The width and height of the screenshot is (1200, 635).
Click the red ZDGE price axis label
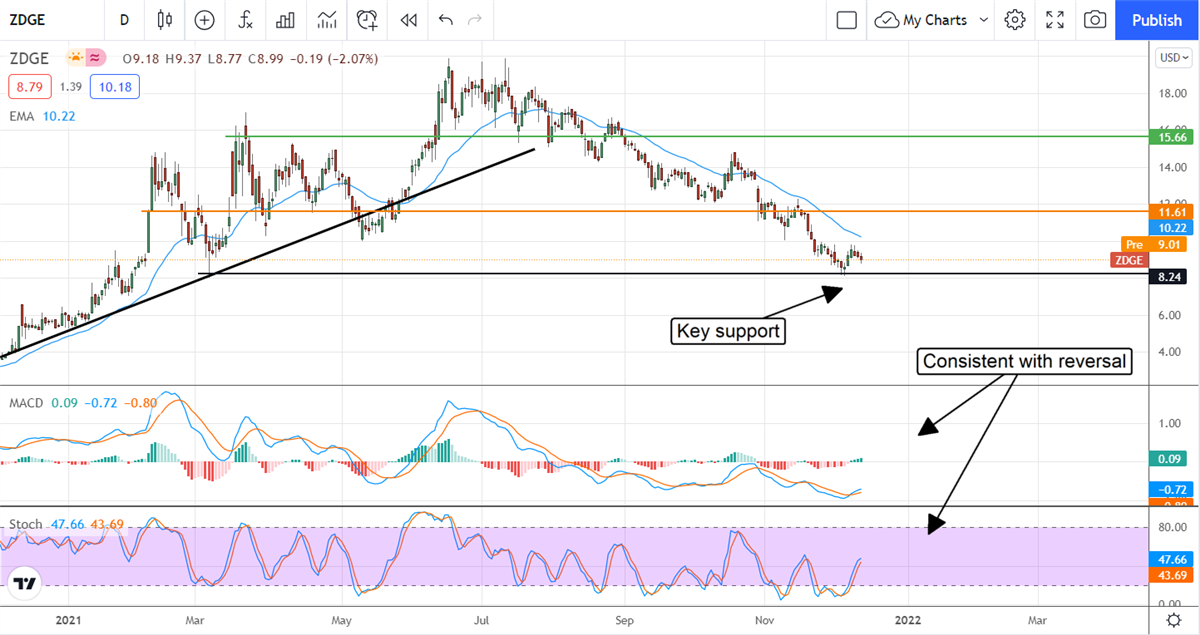[x=1129, y=260]
